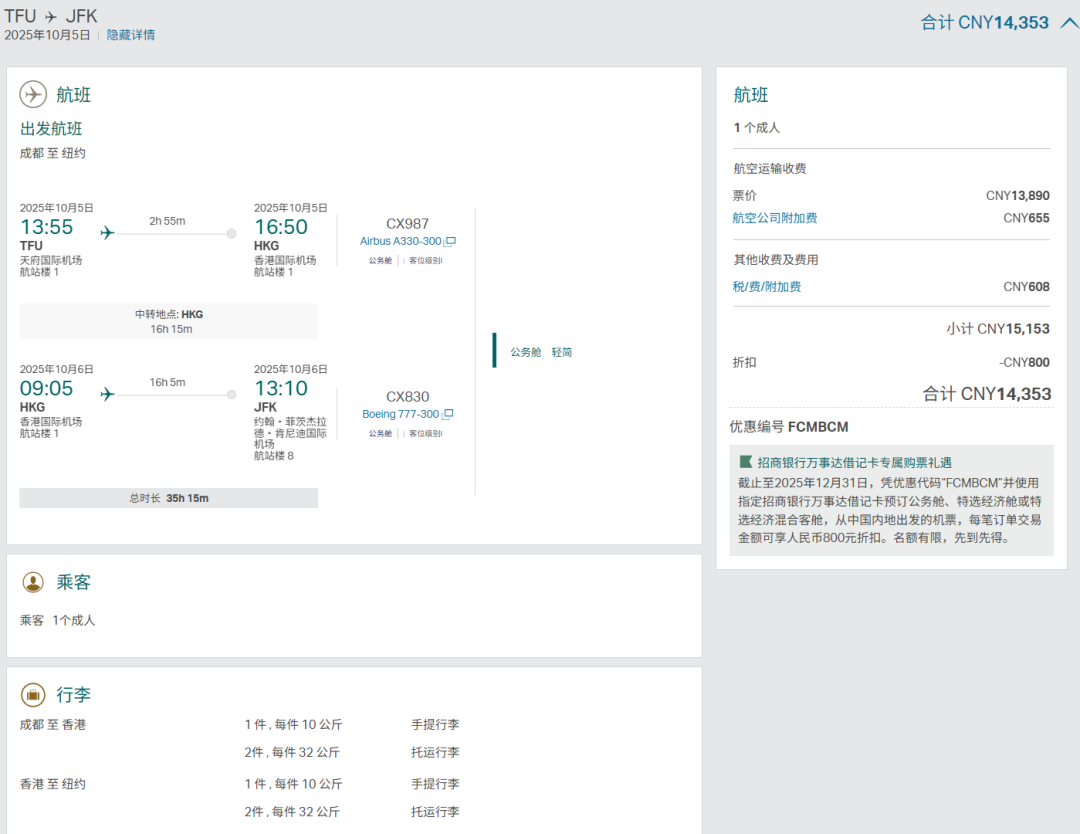Open 税/费/附加费 tax breakdown
The image size is (1080, 834).
tap(767, 287)
